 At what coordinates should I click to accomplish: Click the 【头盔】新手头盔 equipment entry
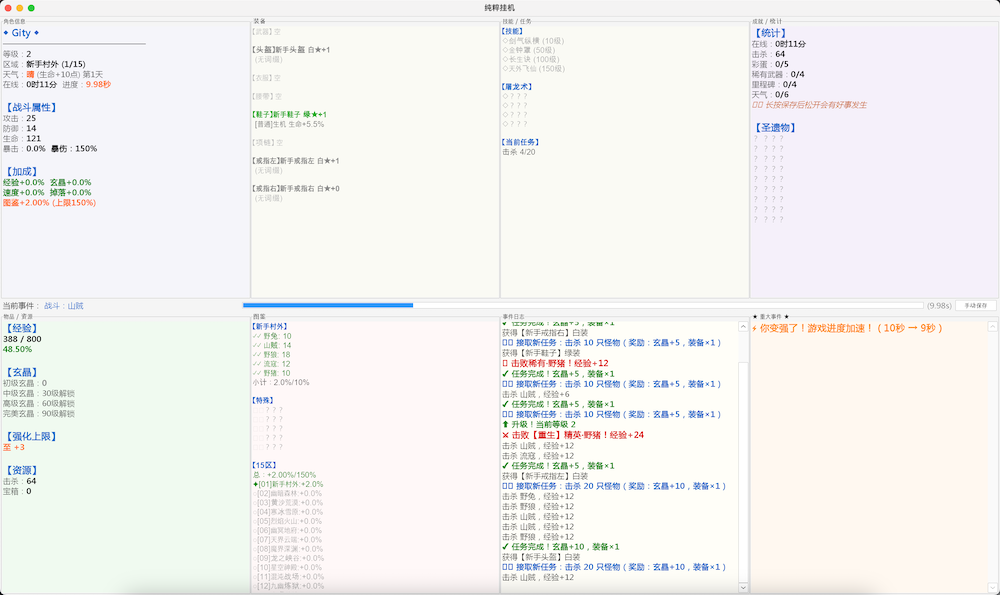pyautogui.click(x=291, y=50)
